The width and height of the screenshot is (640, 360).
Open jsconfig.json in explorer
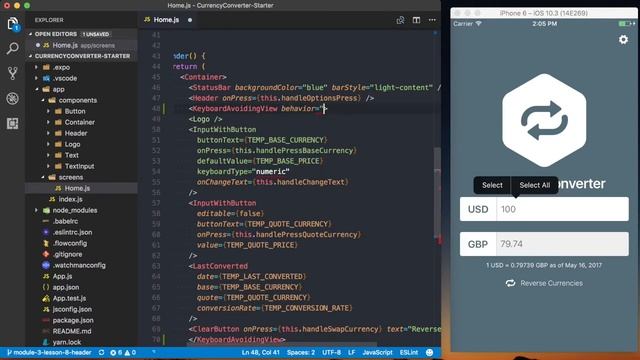(72, 309)
